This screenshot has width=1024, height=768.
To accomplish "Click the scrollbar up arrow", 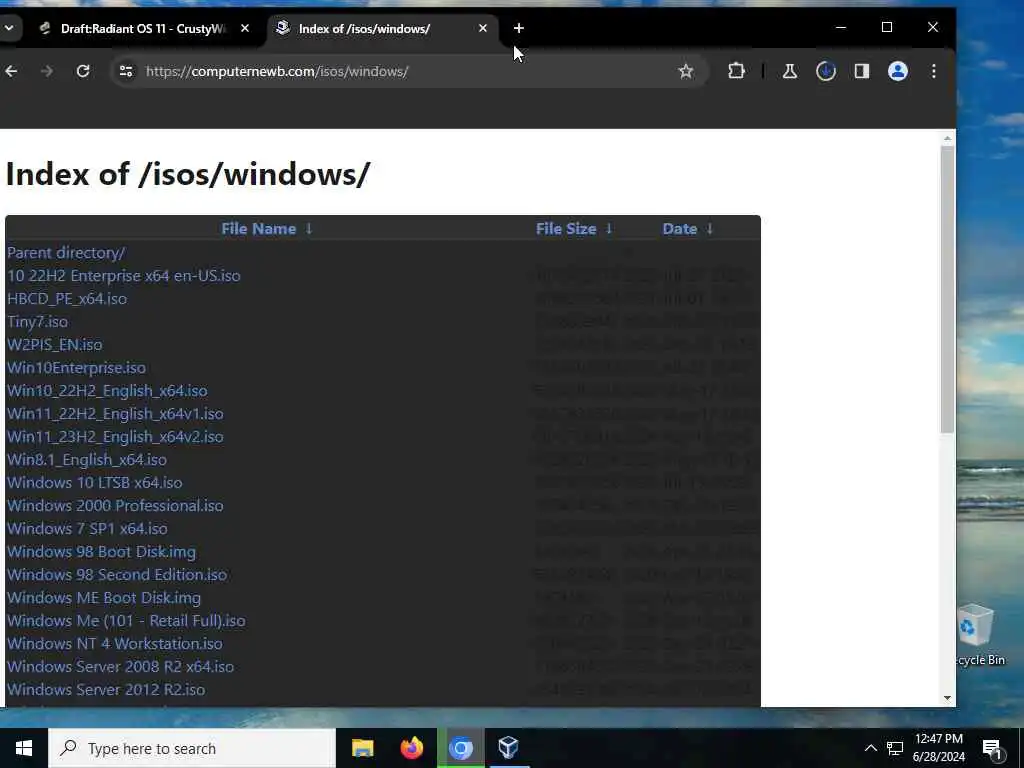I will 948,138.
